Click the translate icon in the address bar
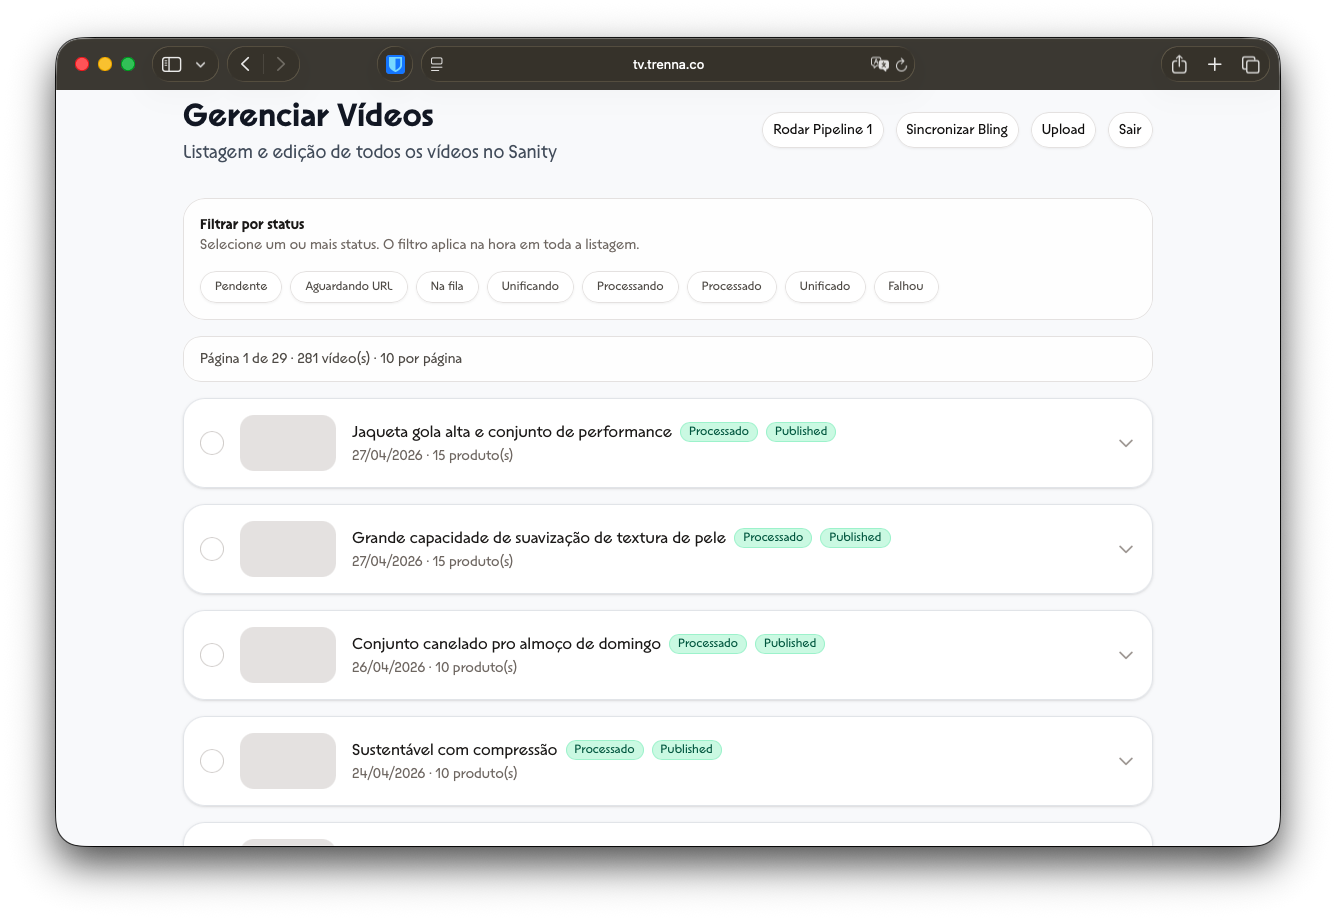This screenshot has height=920, width=1336. [879, 64]
